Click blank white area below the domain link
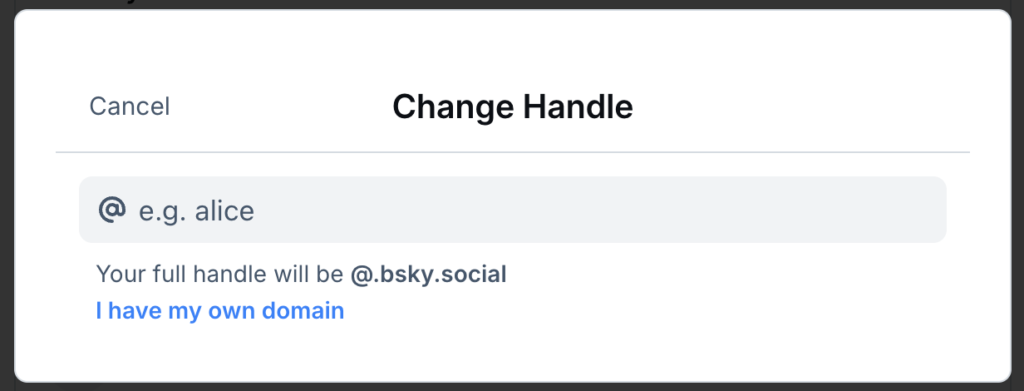Image resolution: width=1024 pixels, height=391 pixels. click(513, 352)
